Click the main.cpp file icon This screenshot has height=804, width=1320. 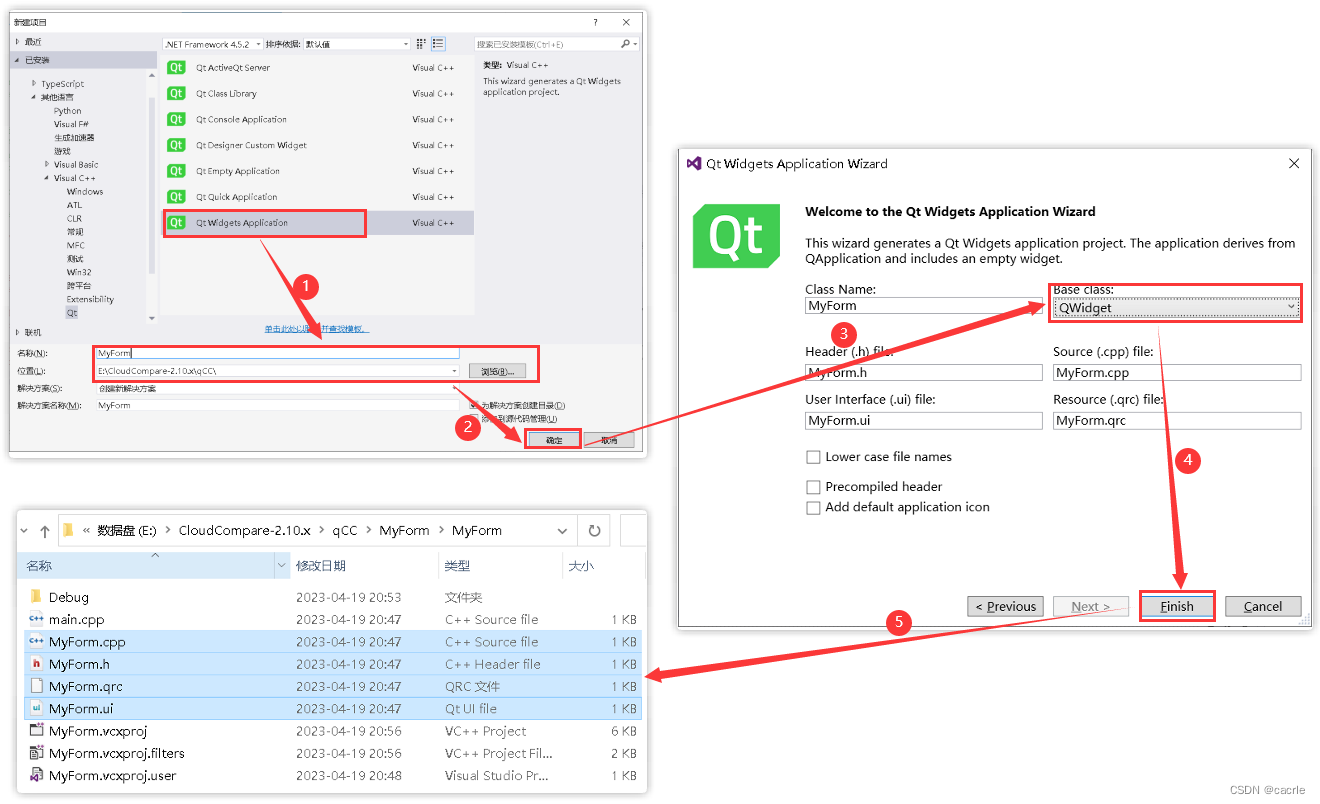point(36,619)
